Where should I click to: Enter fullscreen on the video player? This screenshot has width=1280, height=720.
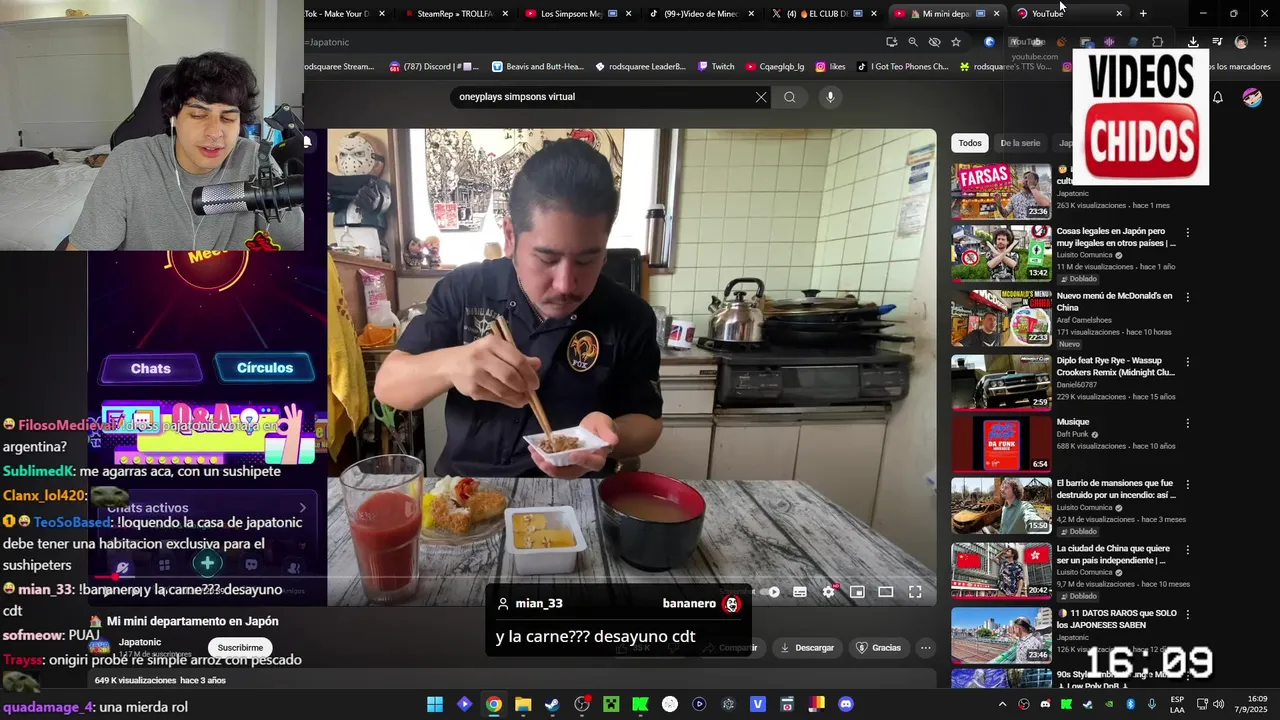click(915, 592)
